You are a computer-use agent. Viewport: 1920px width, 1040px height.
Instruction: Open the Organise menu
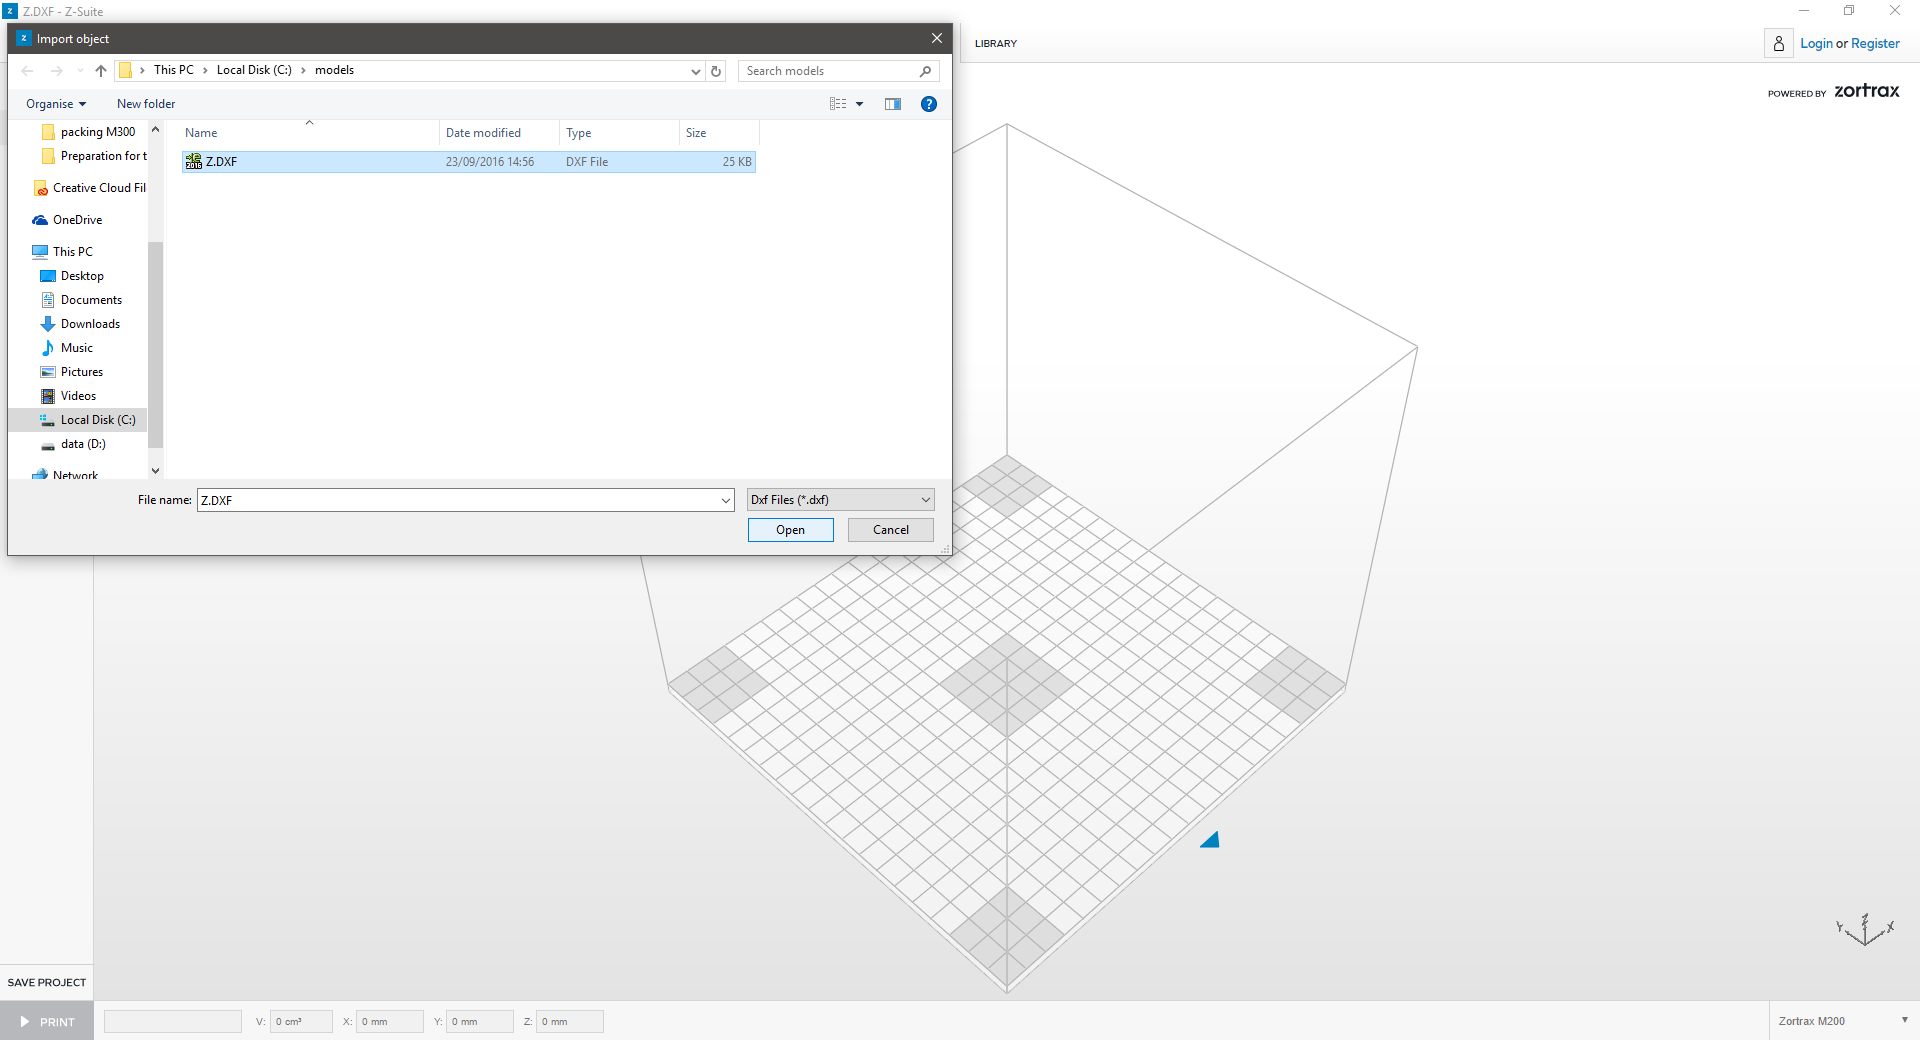pos(56,104)
